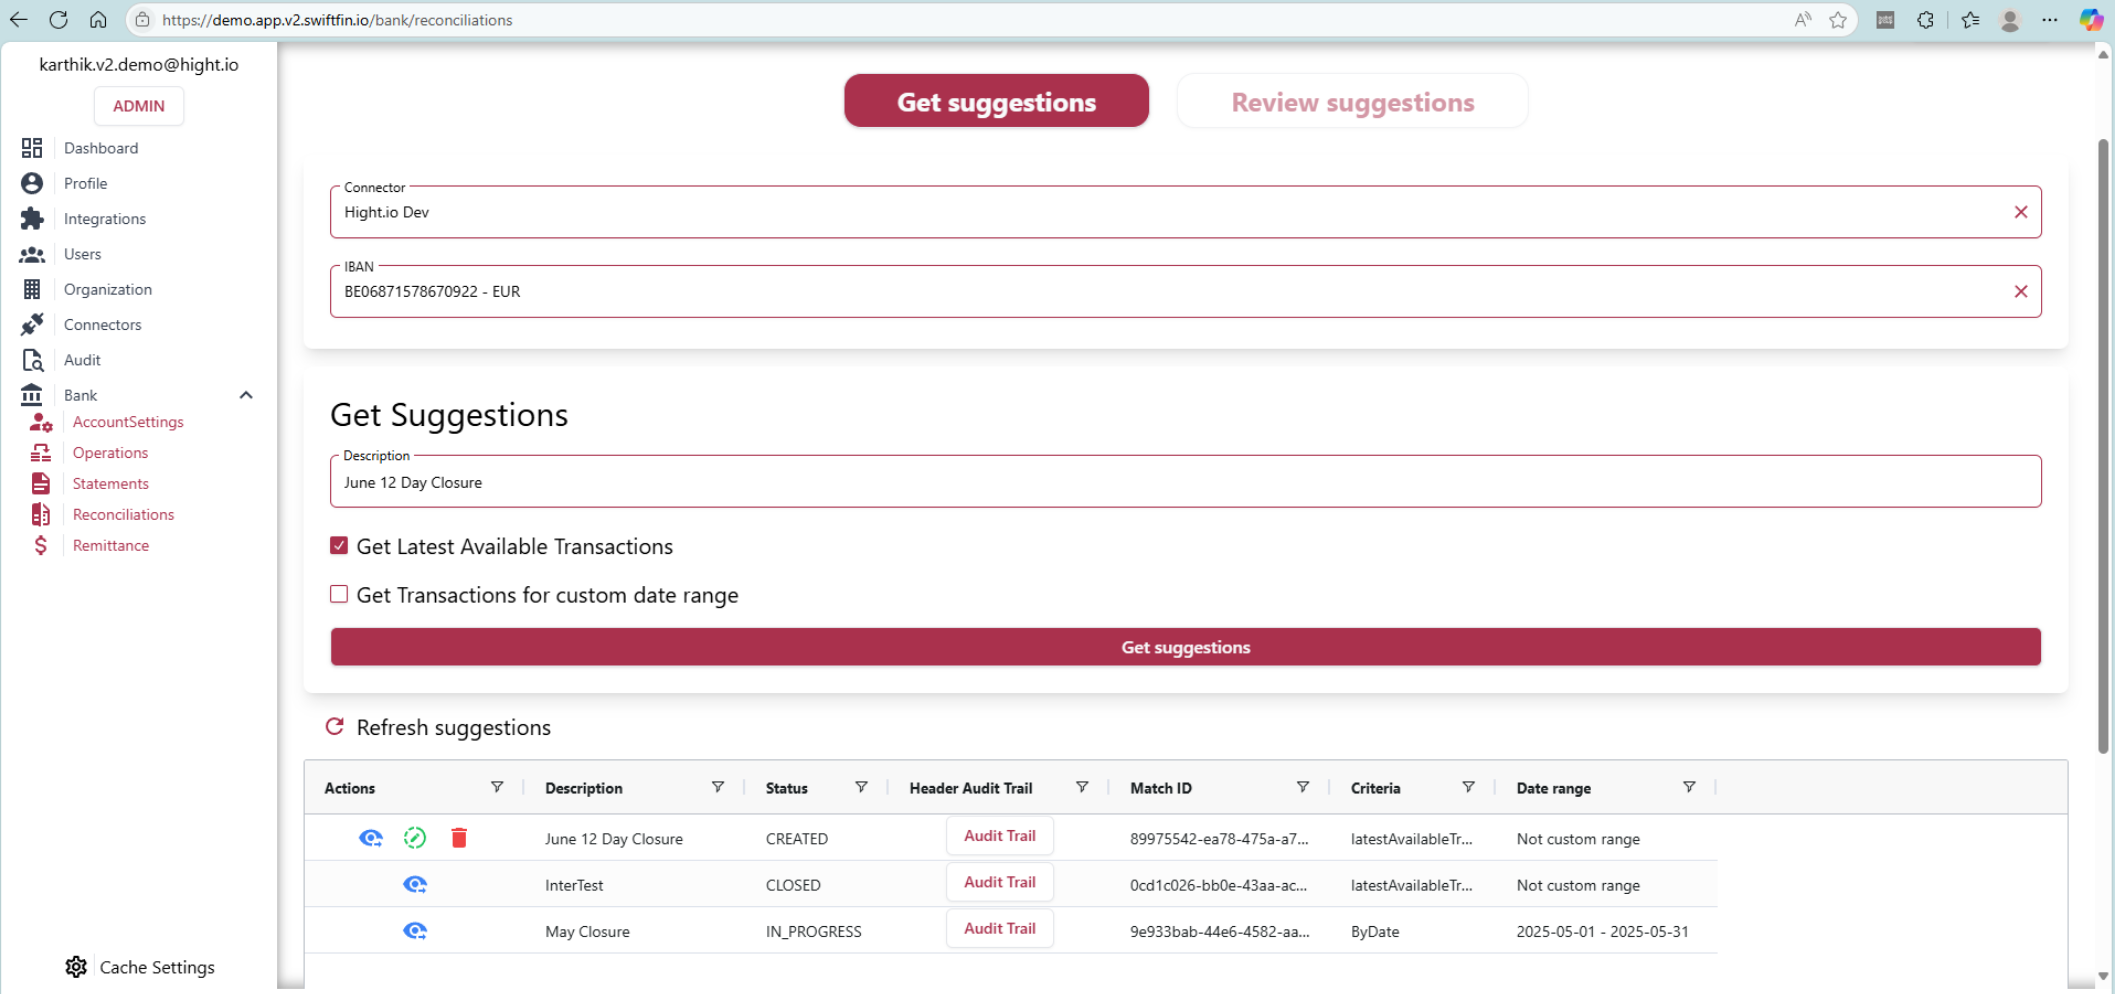Screen dimensions: 2115x994
Task: Click the wide Get suggestions submit button
Action: point(1185,647)
